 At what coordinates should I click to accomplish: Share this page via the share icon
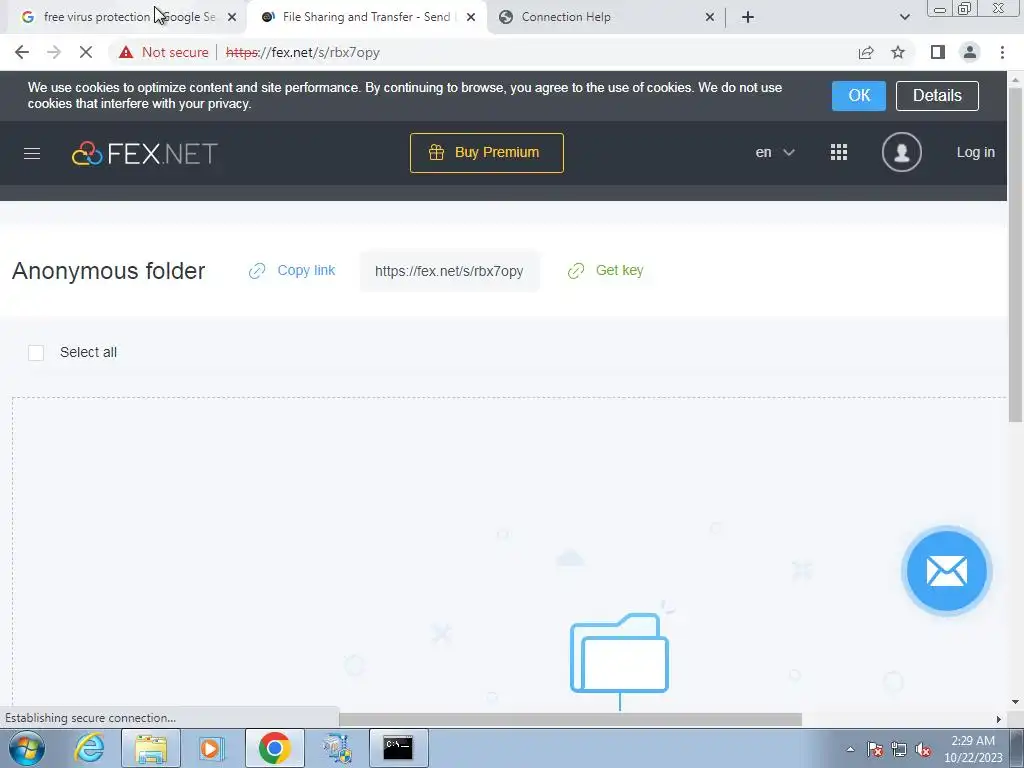point(866,52)
